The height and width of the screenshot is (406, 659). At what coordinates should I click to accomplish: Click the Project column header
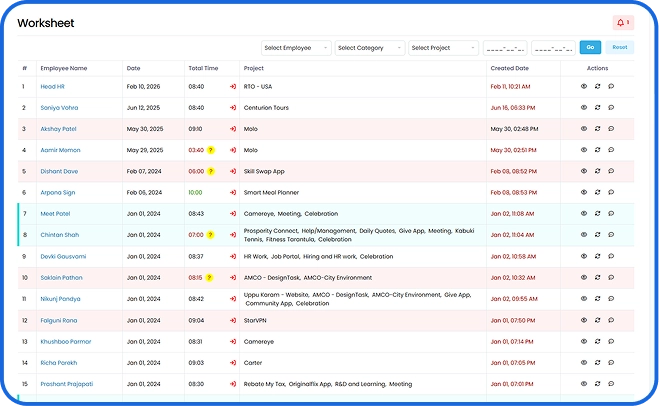point(254,68)
